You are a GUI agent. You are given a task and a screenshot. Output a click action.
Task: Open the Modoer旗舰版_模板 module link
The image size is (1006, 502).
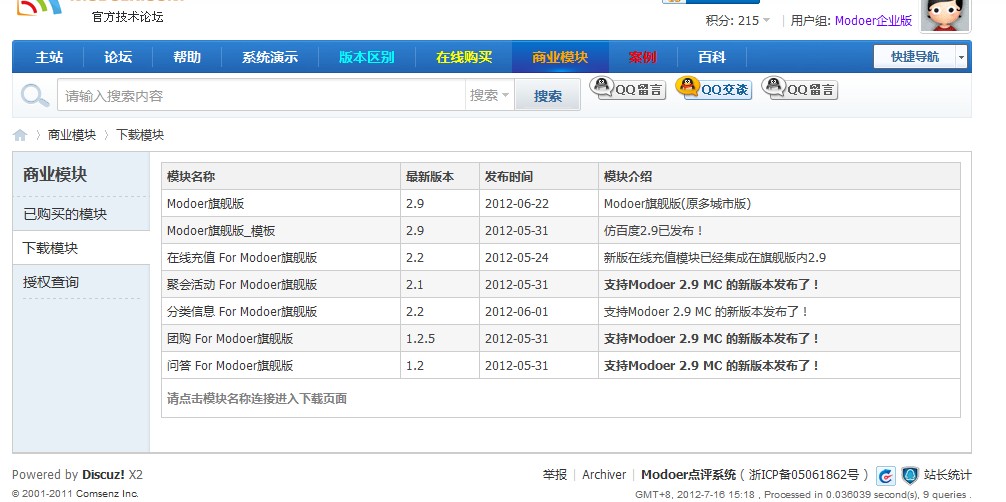click(x=221, y=230)
